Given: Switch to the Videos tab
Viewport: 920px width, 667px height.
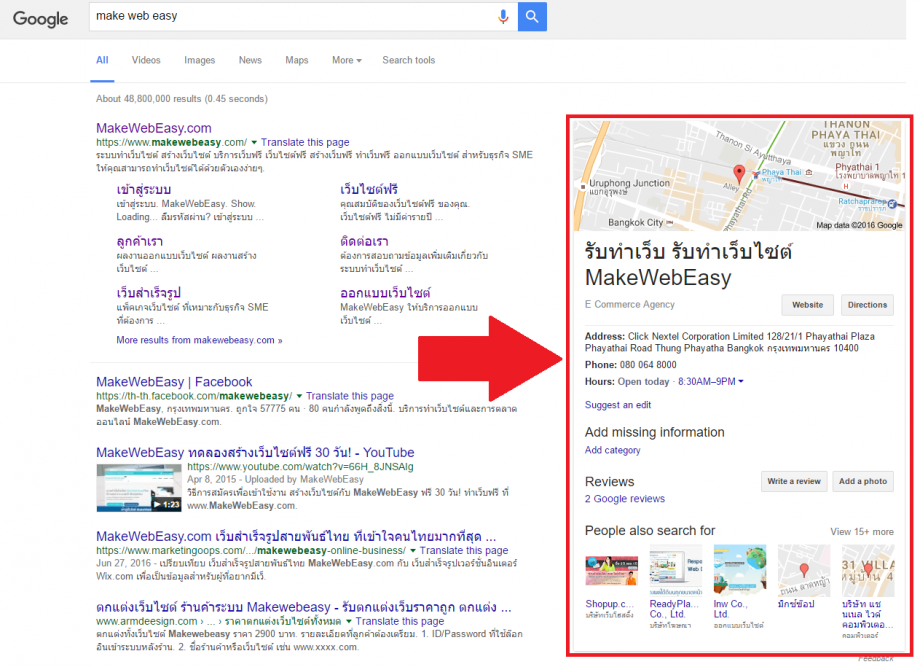Looking at the screenshot, I should click(x=145, y=60).
